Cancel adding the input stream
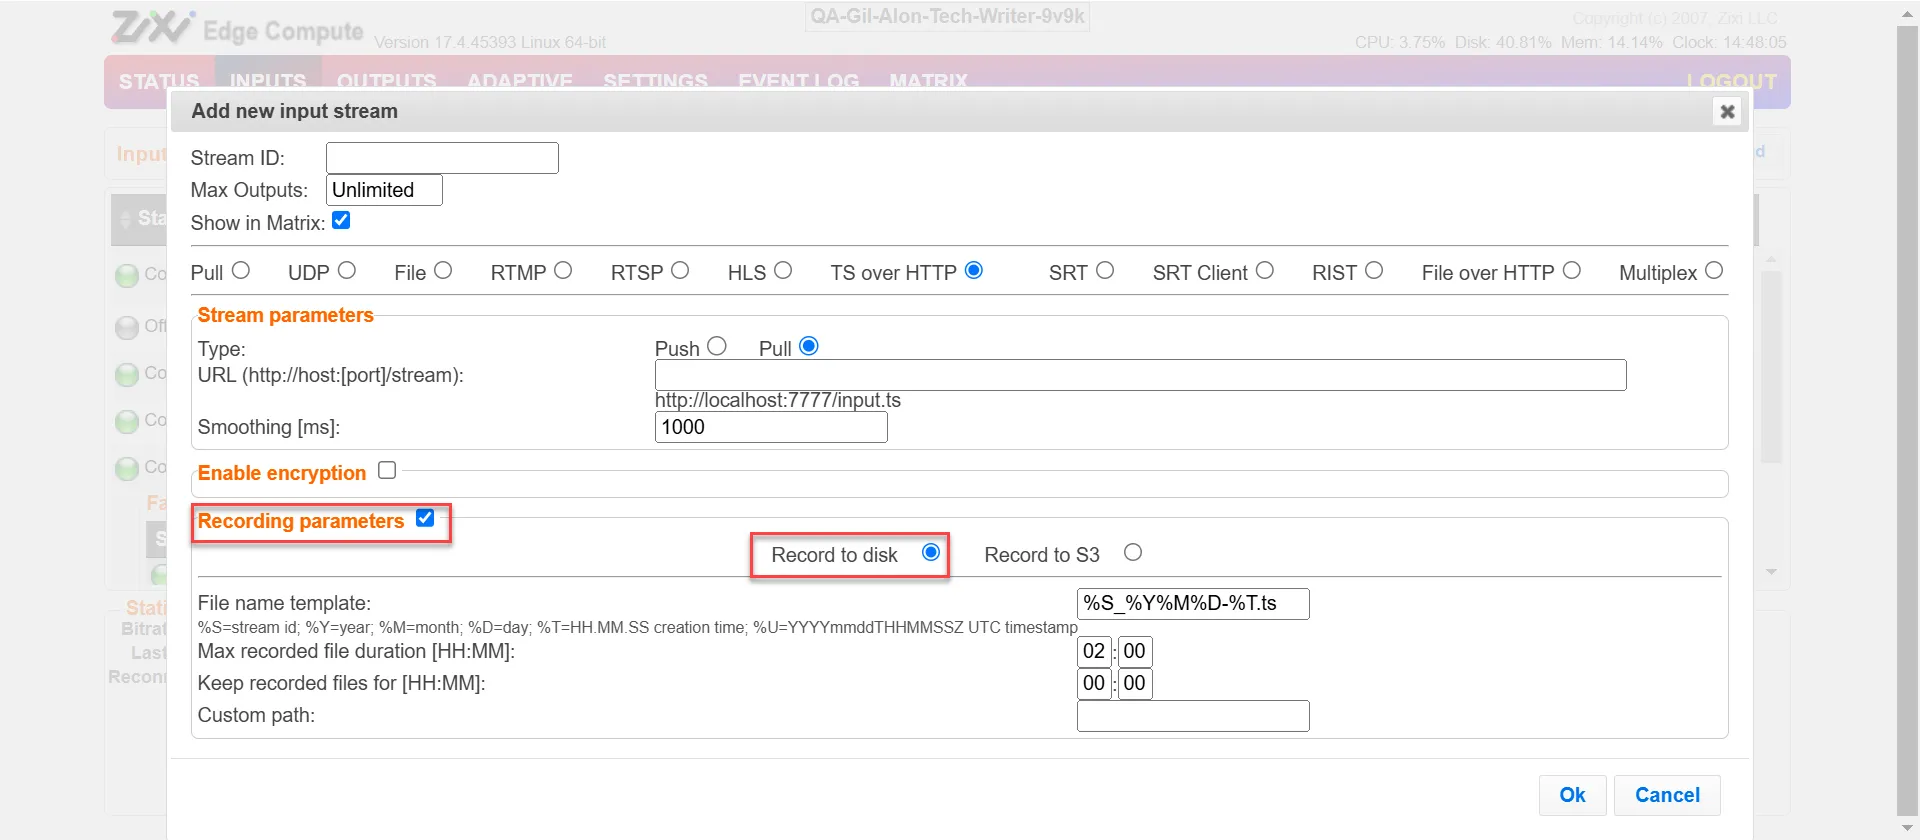 pyautogui.click(x=1667, y=795)
